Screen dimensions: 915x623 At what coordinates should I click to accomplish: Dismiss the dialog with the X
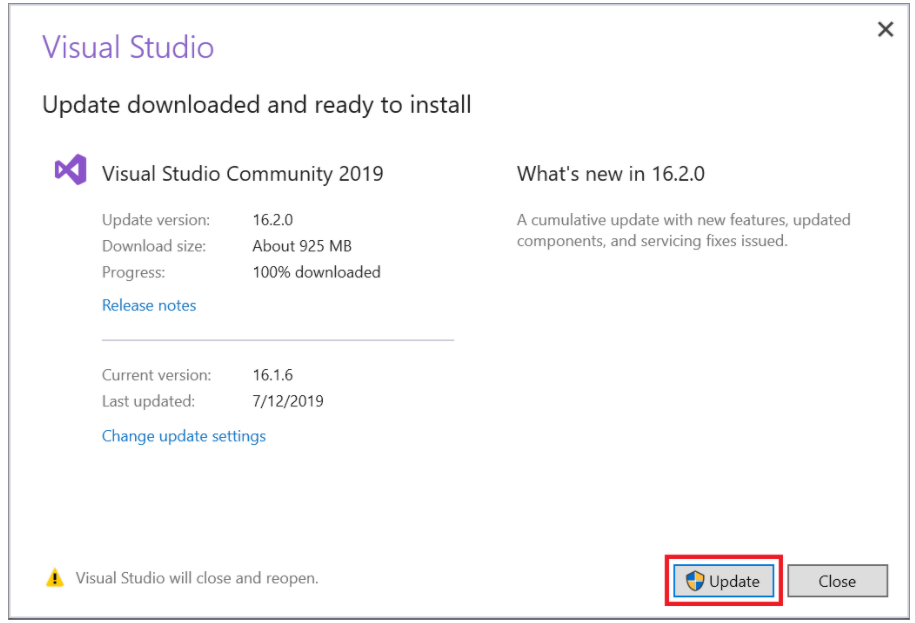[x=885, y=29]
